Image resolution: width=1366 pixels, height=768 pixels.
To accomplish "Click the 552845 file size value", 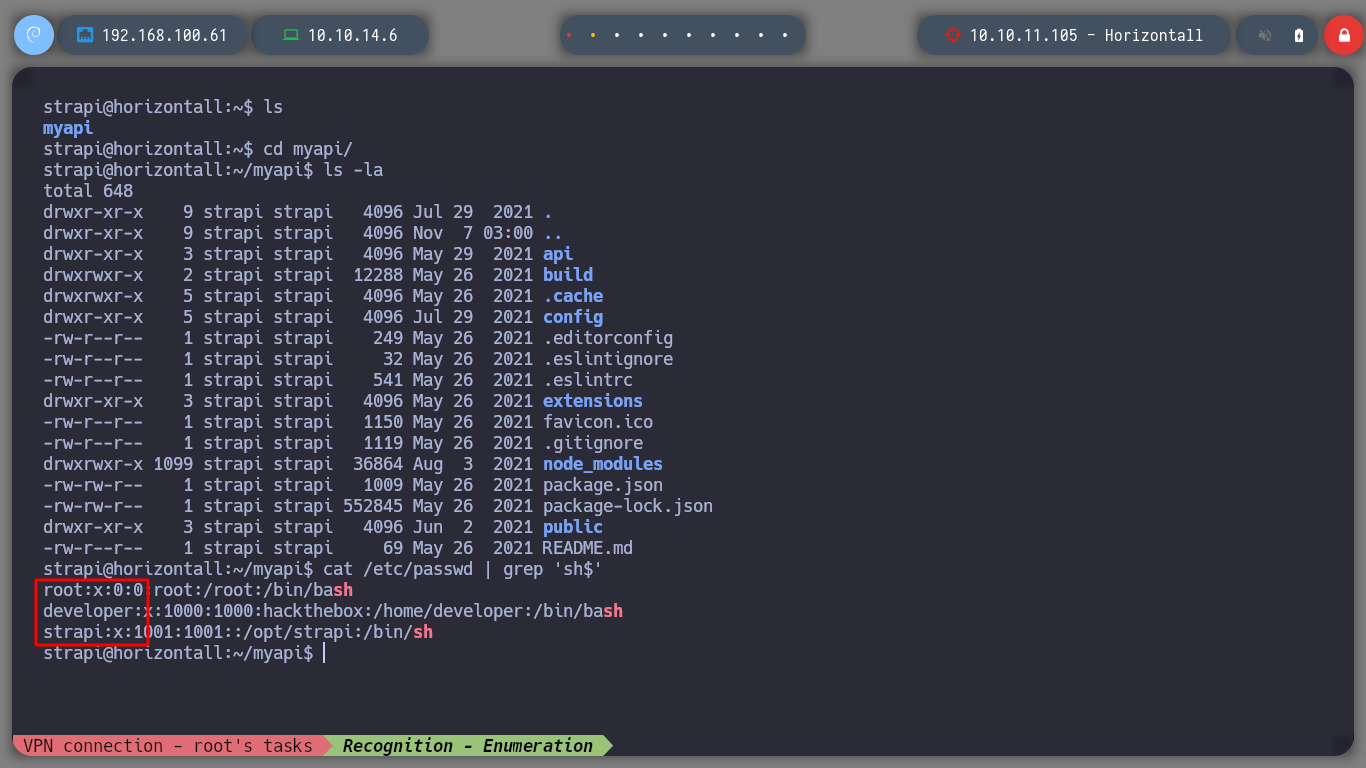I will (373, 506).
